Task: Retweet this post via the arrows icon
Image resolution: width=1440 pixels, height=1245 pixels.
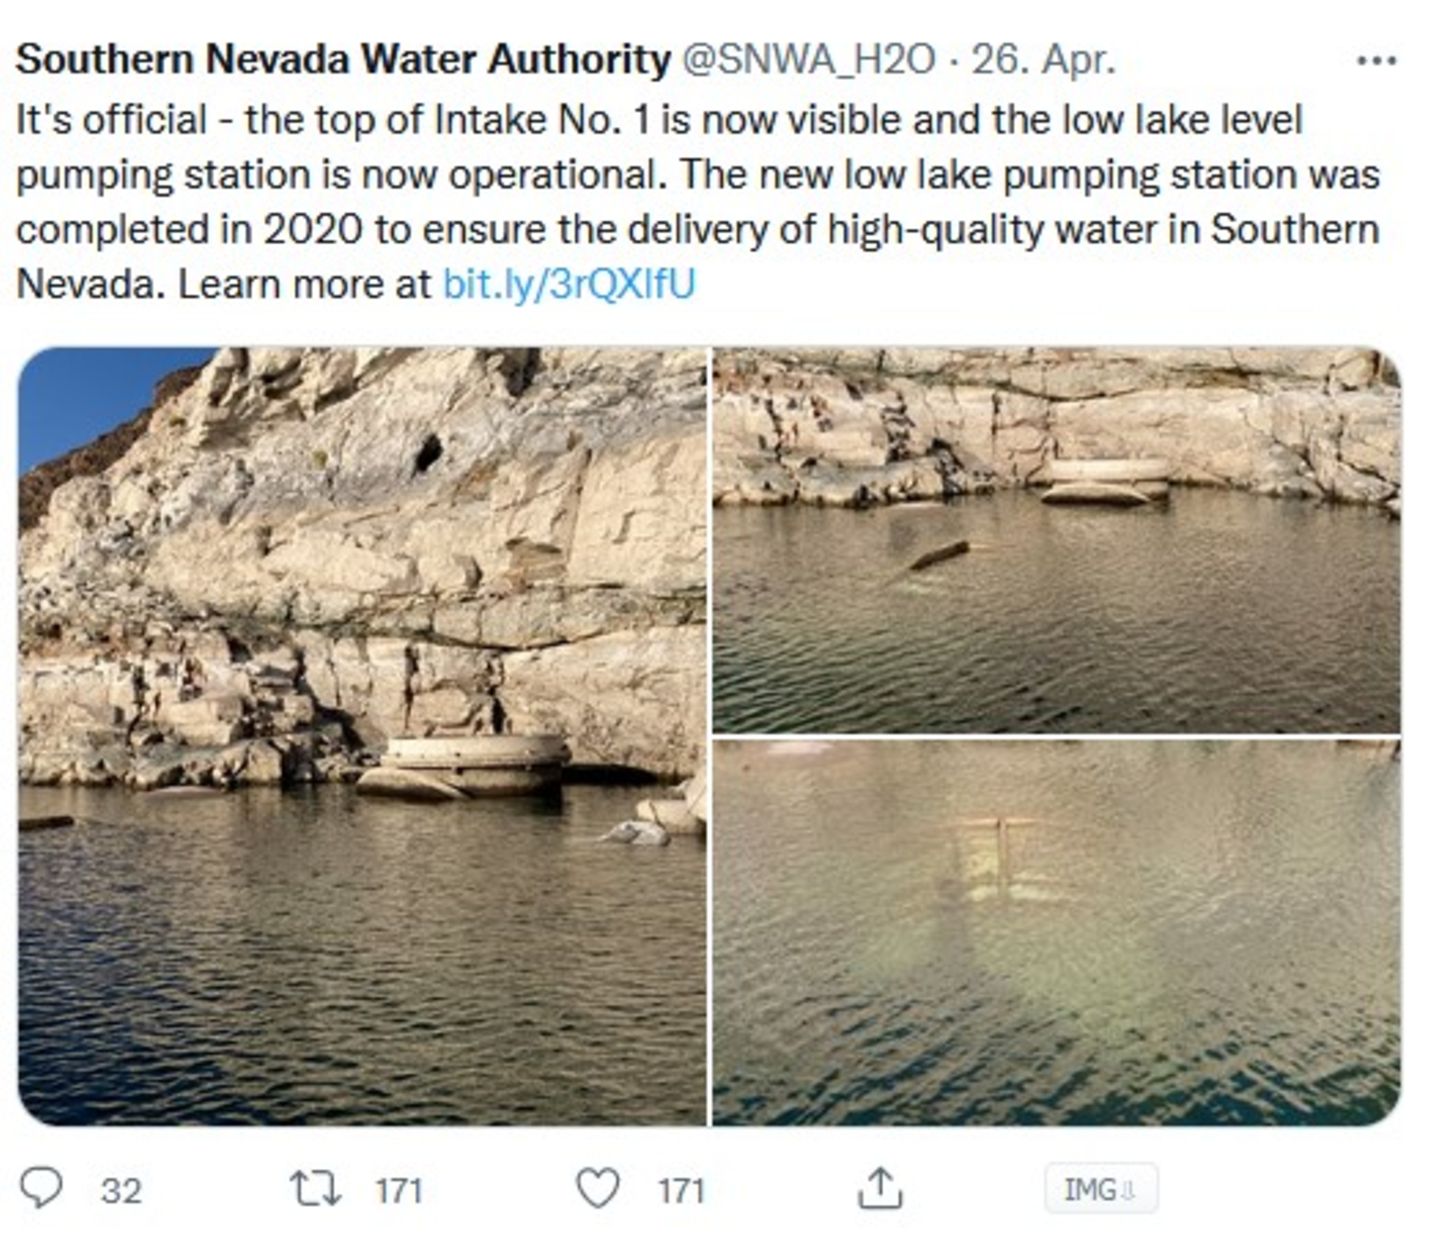Action: 315,1189
